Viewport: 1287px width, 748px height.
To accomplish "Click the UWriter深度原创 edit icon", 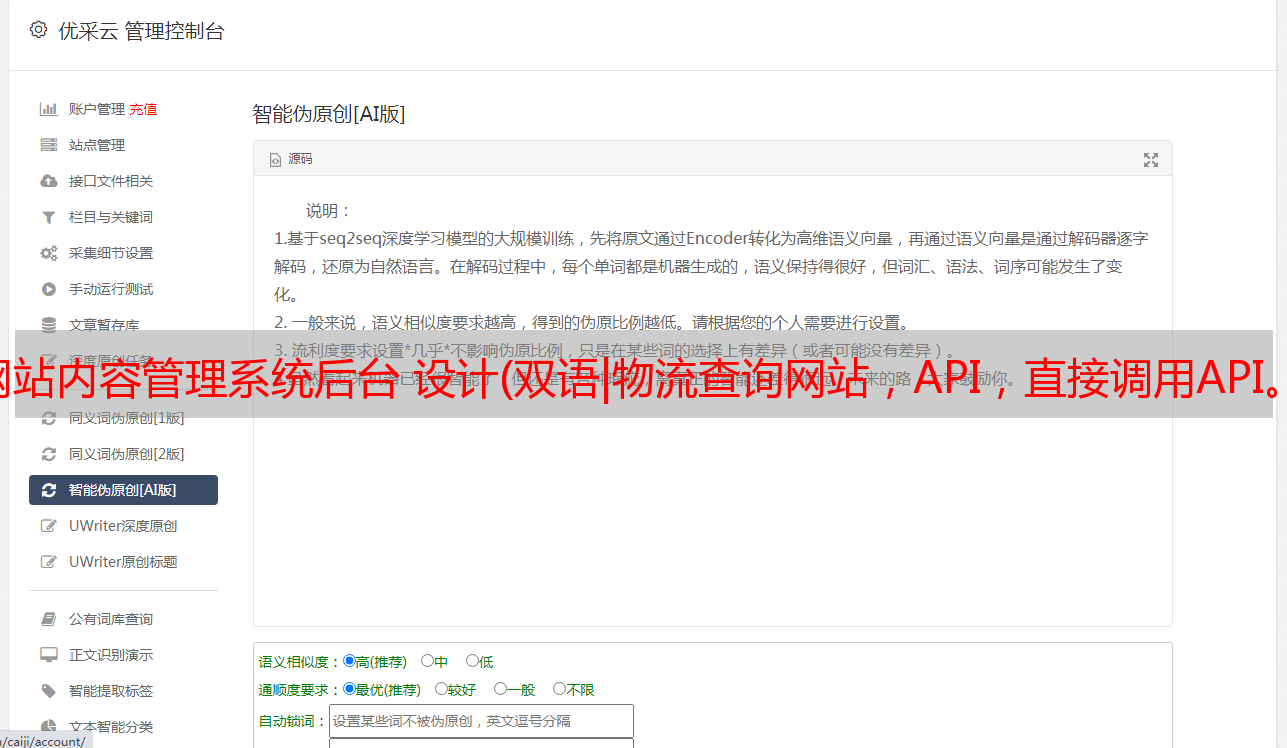I will (x=48, y=526).
